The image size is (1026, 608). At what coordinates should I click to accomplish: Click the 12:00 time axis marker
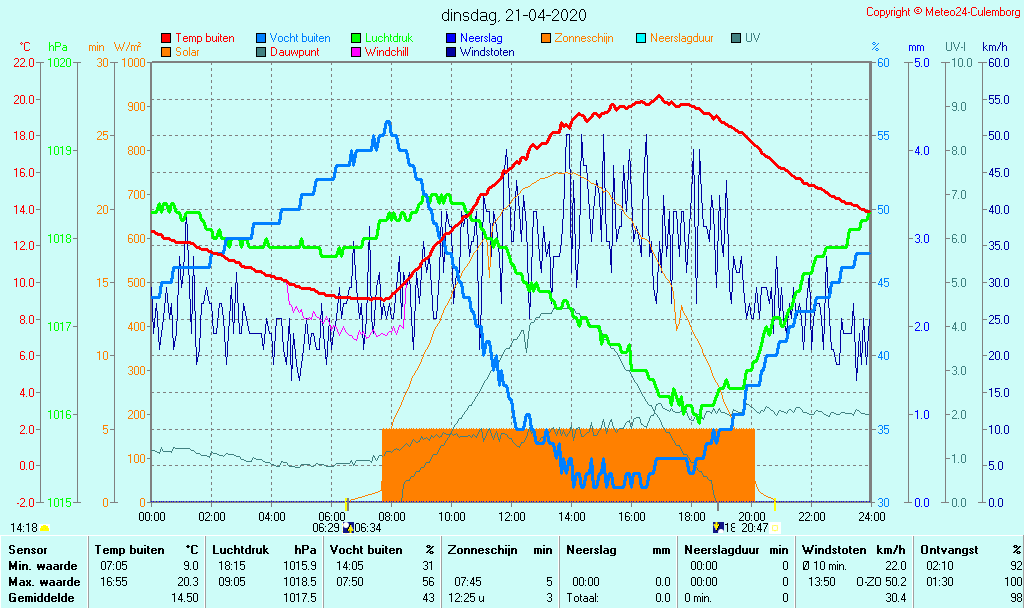(511, 516)
